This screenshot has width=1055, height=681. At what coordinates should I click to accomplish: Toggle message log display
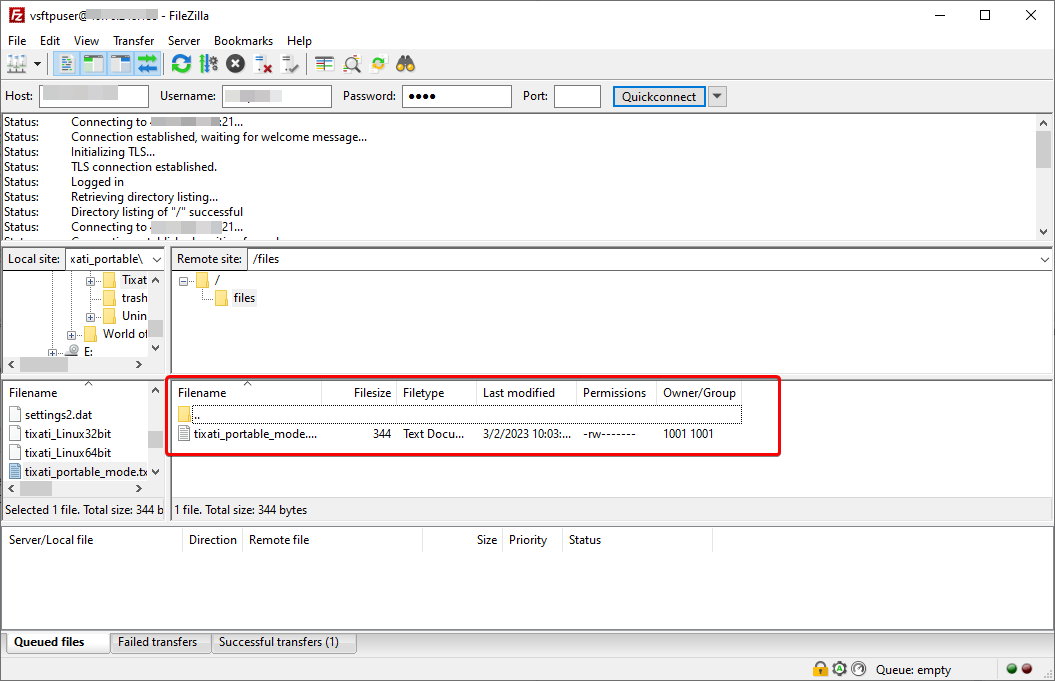[66, 64]
